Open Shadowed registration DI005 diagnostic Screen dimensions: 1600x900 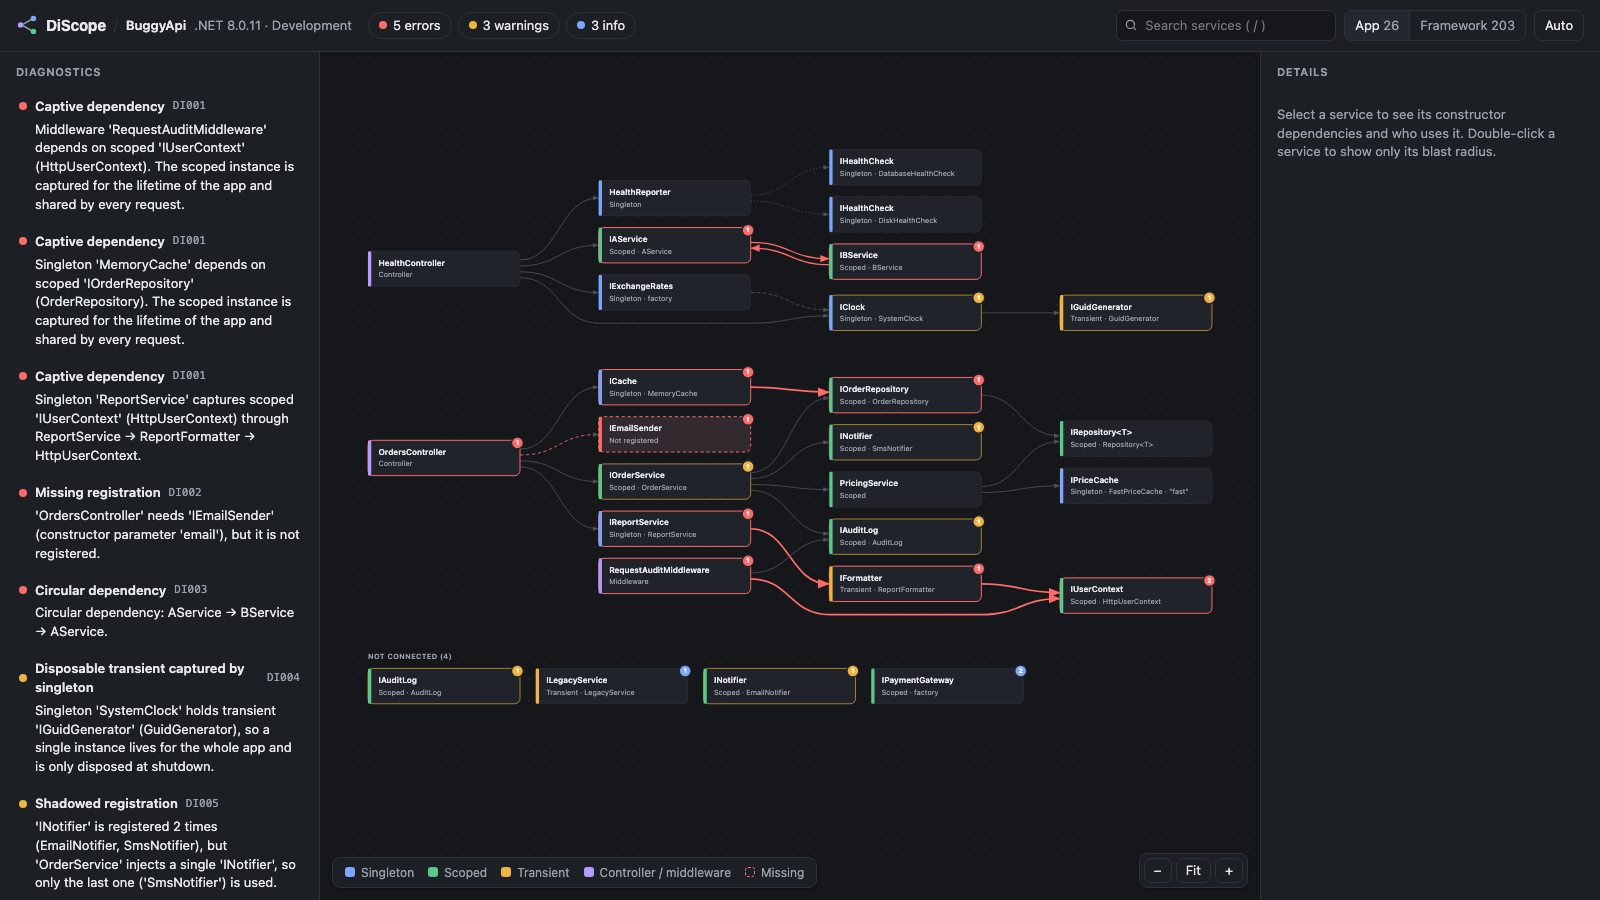160,842
